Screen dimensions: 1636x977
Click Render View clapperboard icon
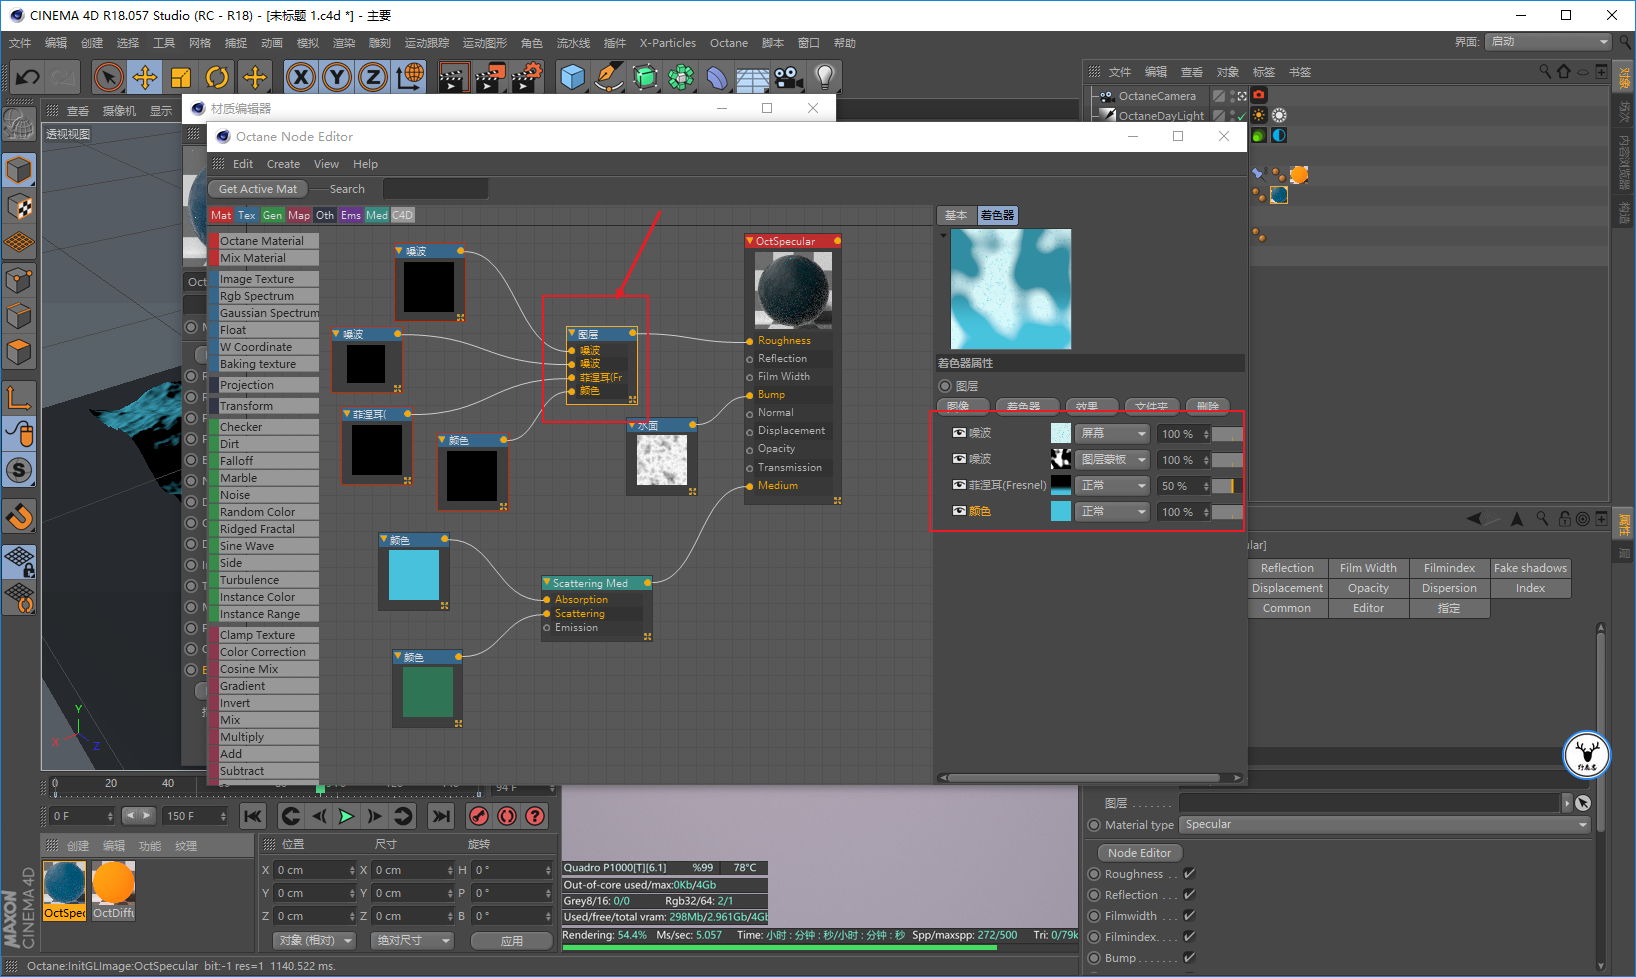[x=453, y=77]
